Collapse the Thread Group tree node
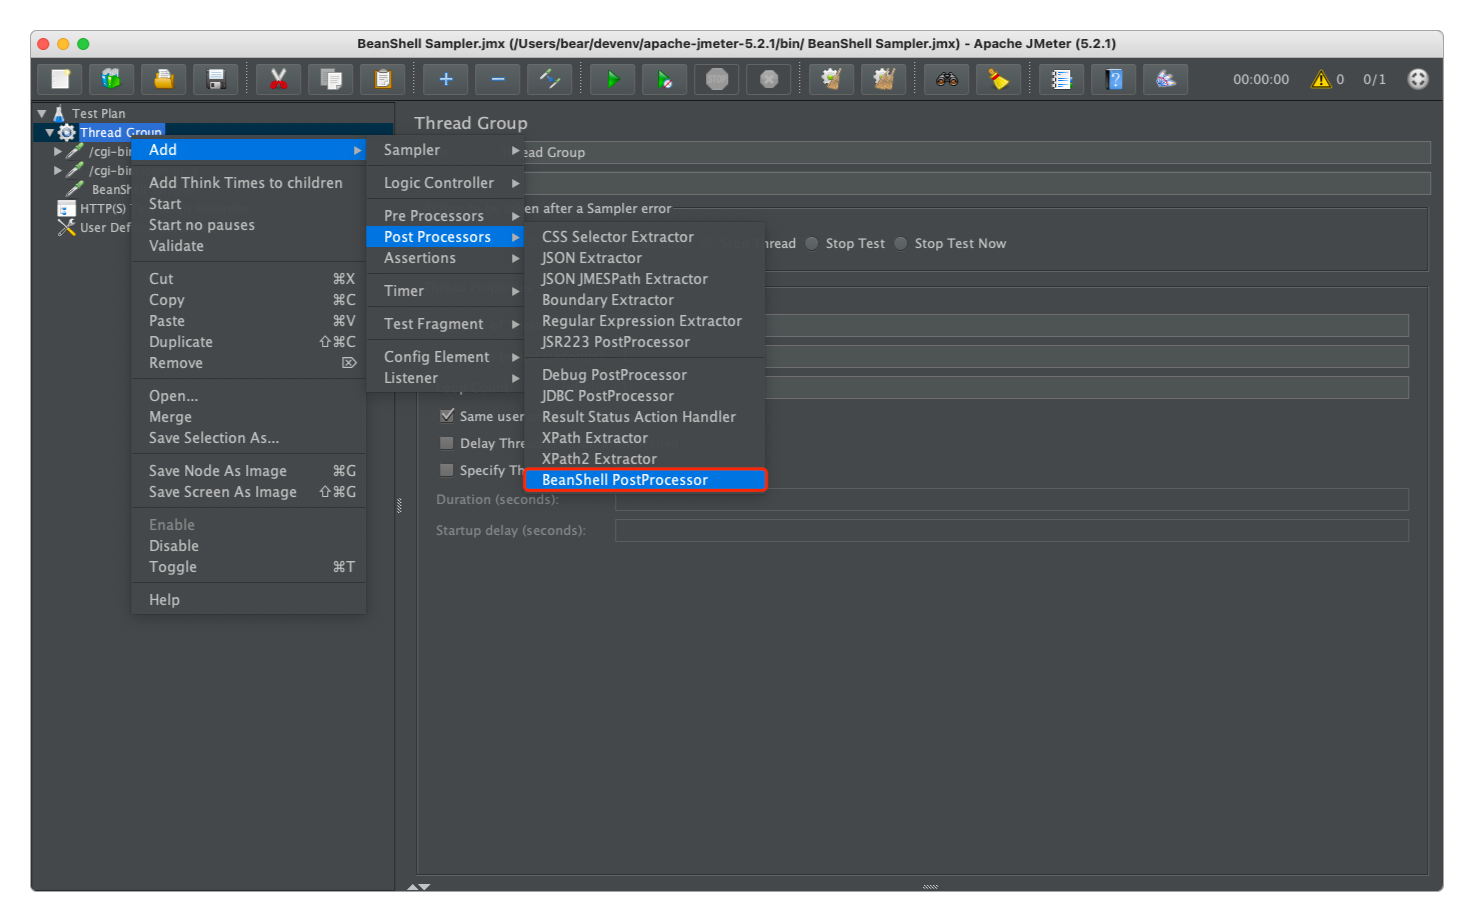1474x922 pixels. (50, 133)
